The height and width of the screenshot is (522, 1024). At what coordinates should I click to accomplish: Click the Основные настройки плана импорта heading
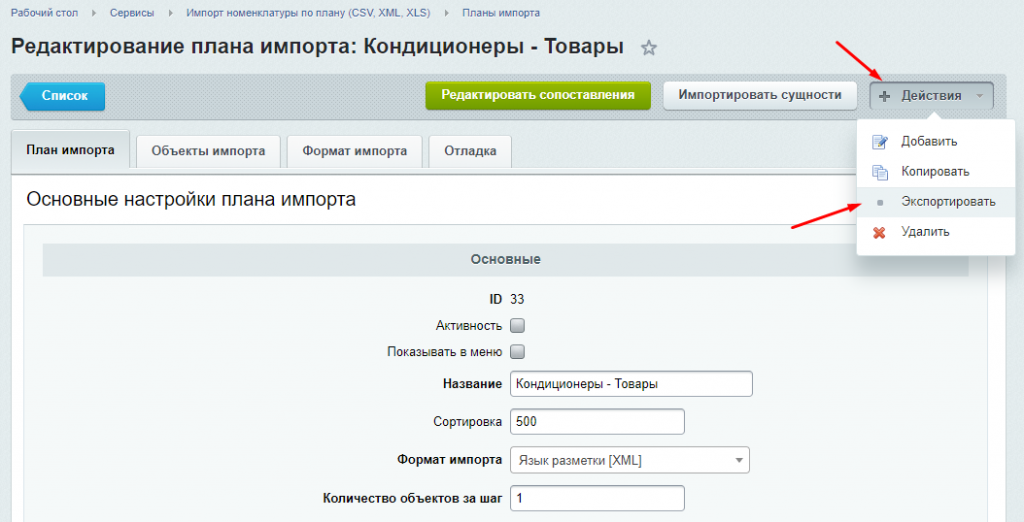[191, 199]
